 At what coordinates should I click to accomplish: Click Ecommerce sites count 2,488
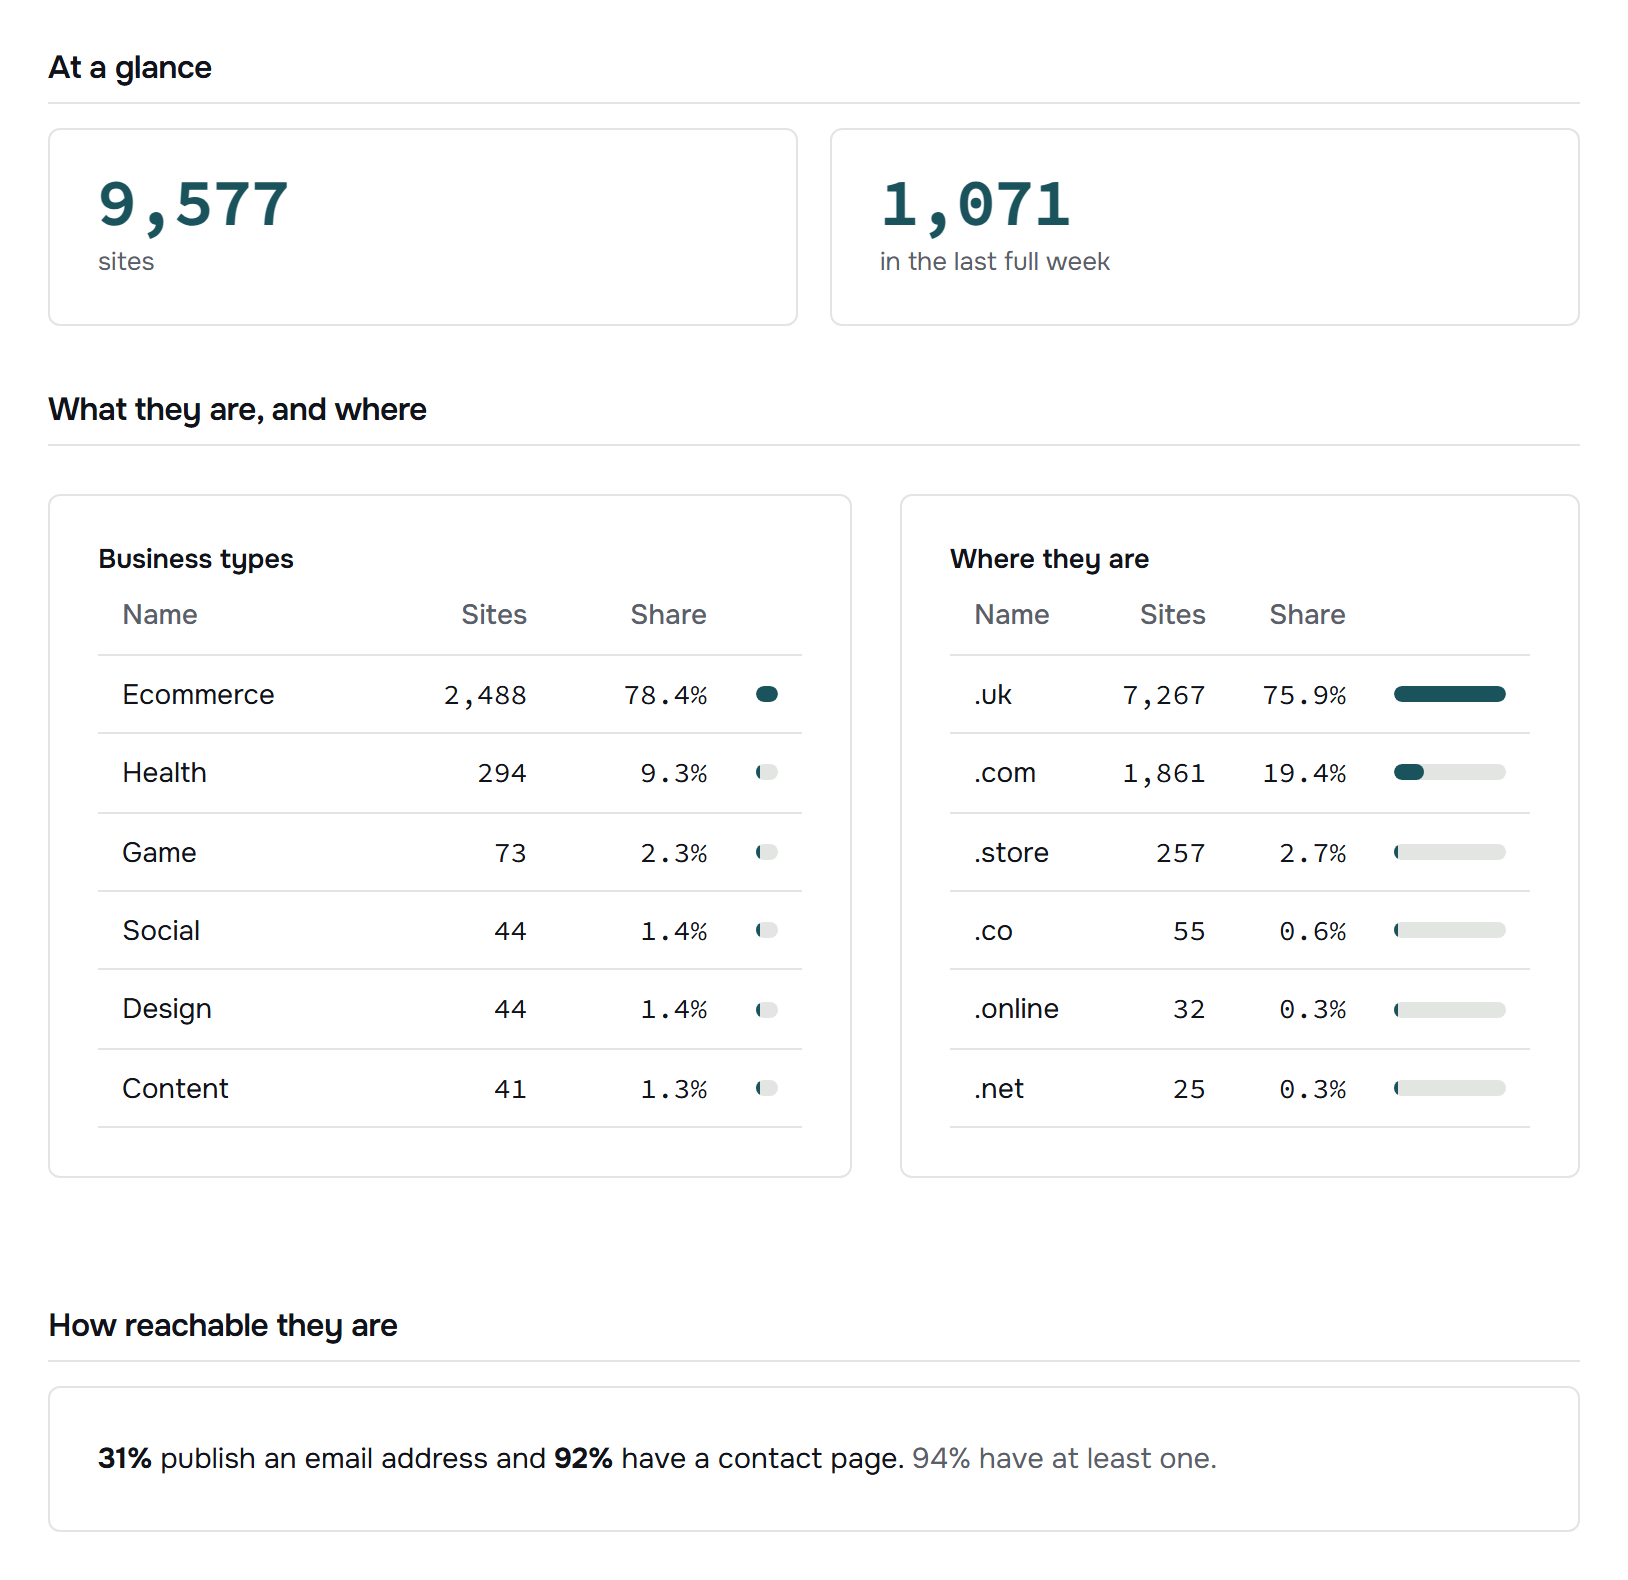485,695
